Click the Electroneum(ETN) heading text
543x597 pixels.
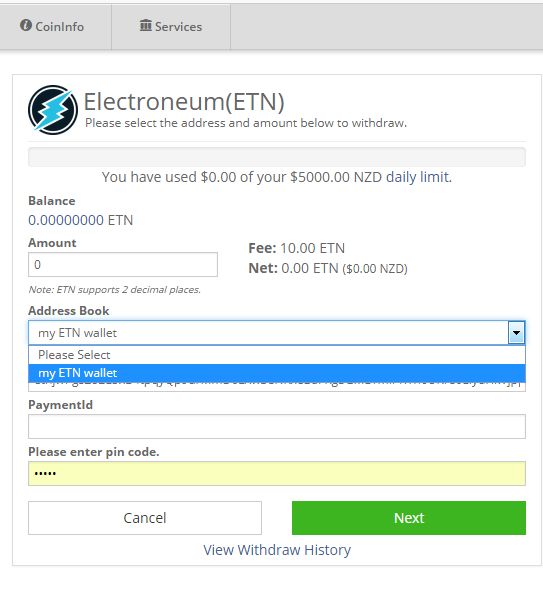click(x=184, y=102)
